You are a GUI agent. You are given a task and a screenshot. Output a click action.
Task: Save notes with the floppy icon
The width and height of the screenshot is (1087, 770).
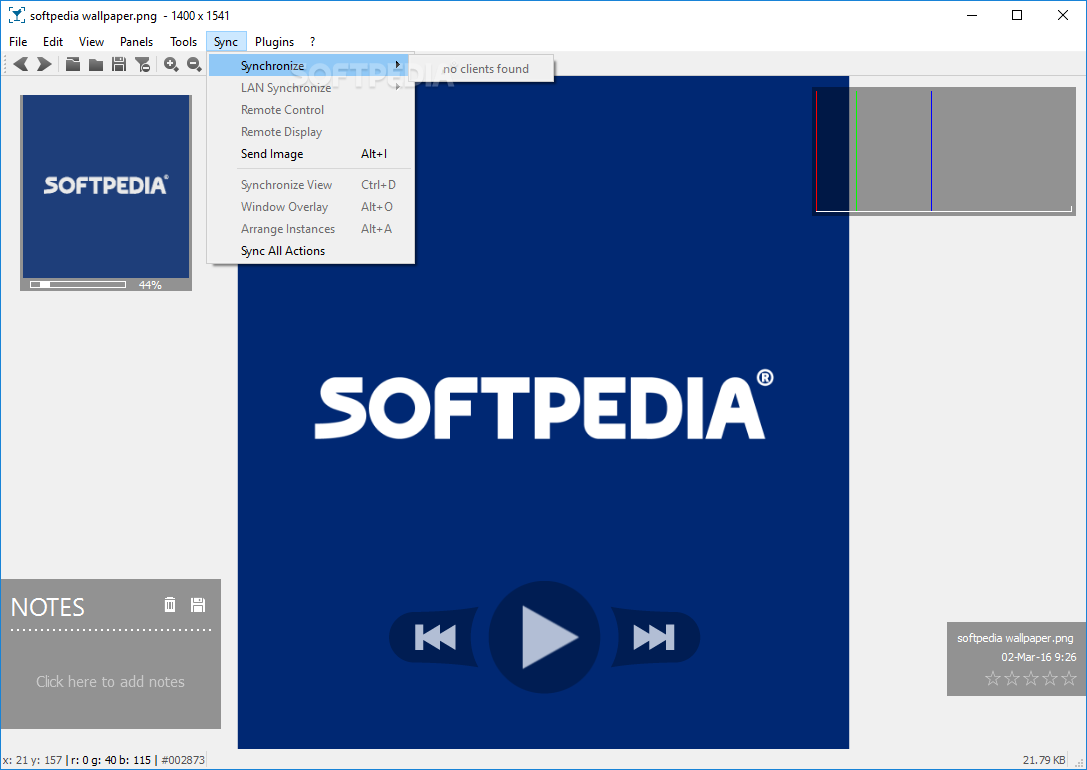point(198,605)
